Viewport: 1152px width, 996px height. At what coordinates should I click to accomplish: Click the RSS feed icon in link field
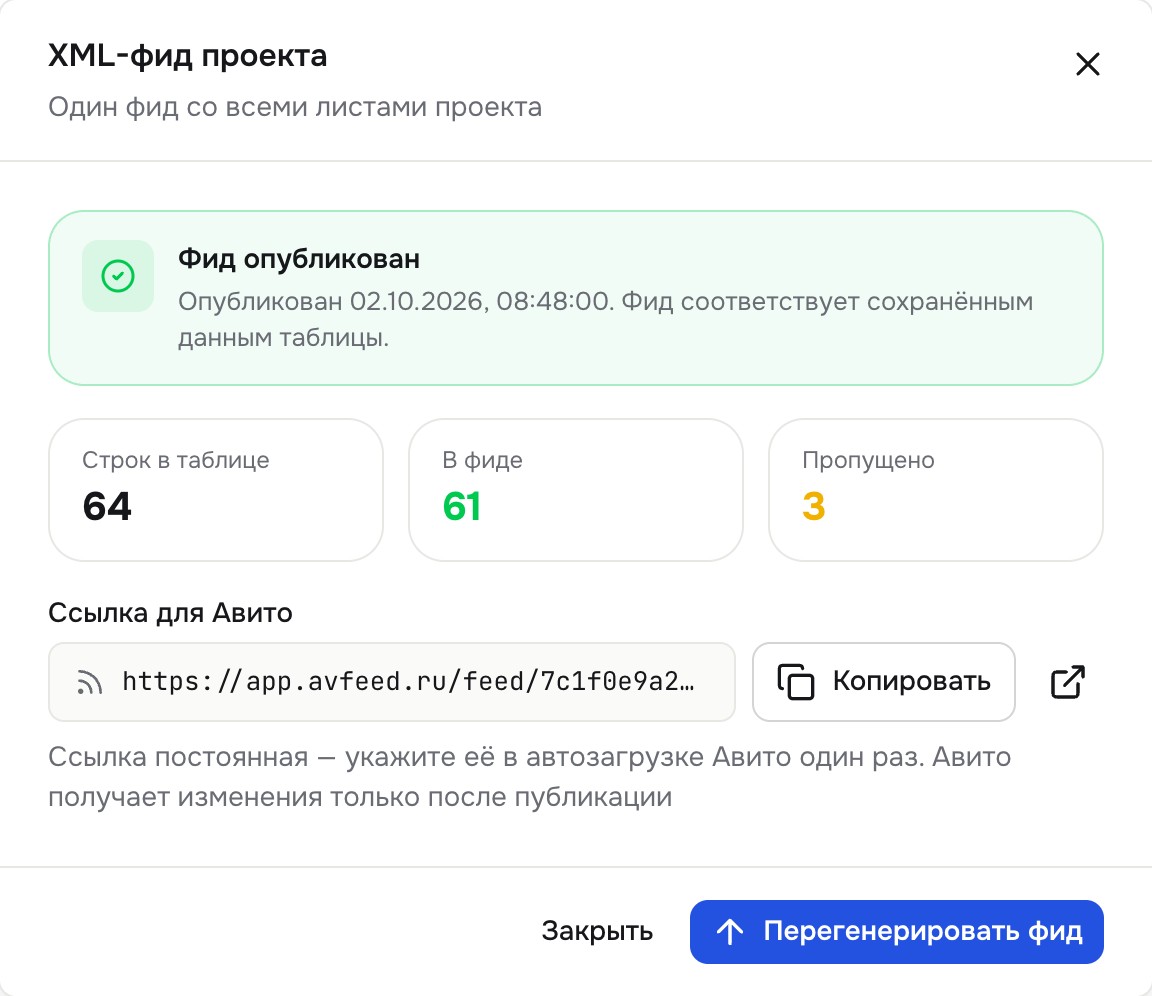[89, 682]
